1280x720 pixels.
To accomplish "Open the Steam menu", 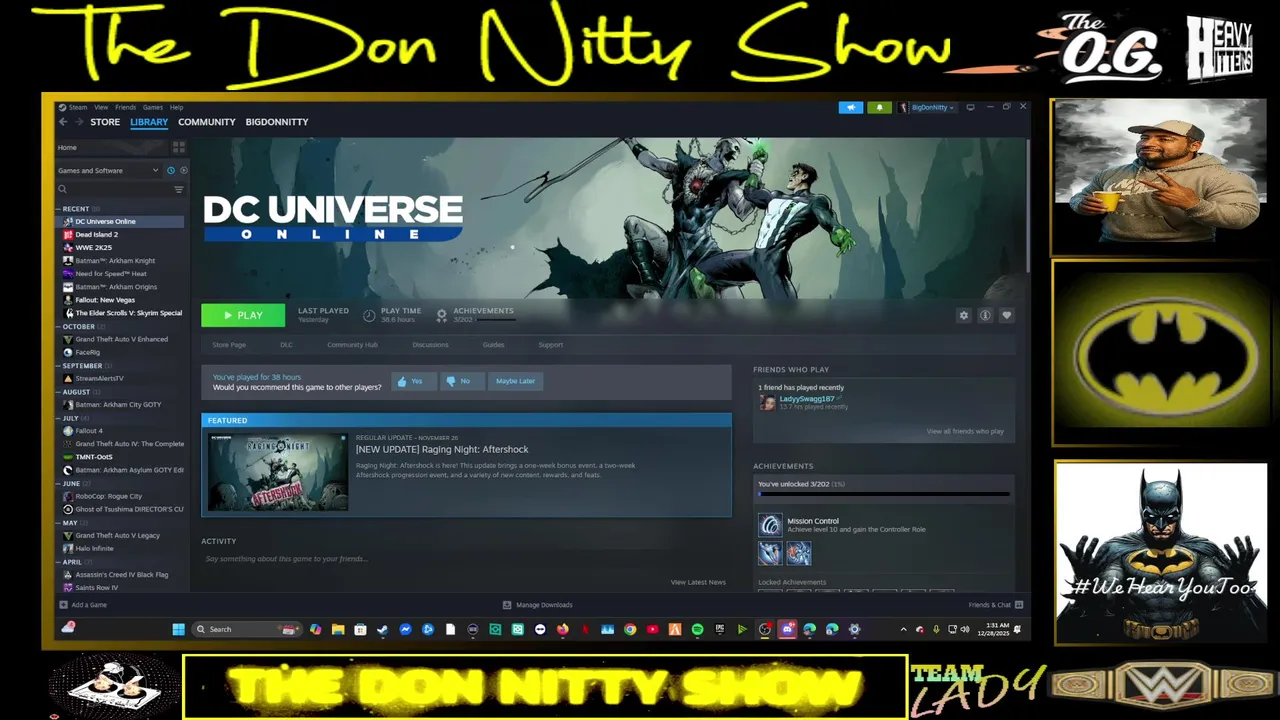I will tap(77, 107).
